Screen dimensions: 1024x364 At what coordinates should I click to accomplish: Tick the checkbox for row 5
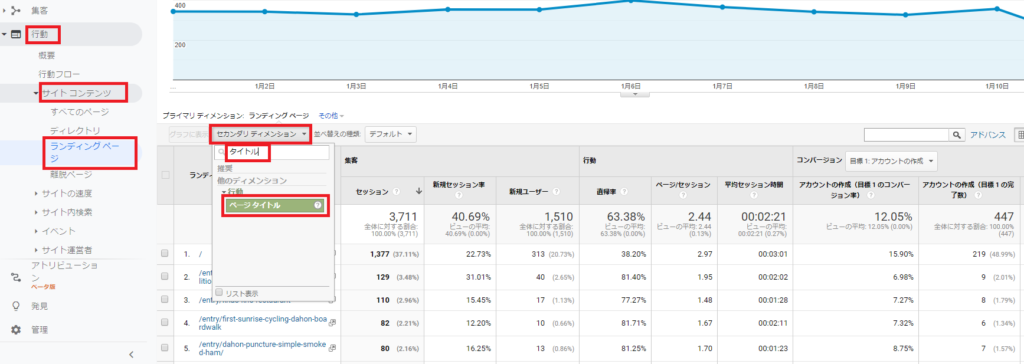click(165, 347)
